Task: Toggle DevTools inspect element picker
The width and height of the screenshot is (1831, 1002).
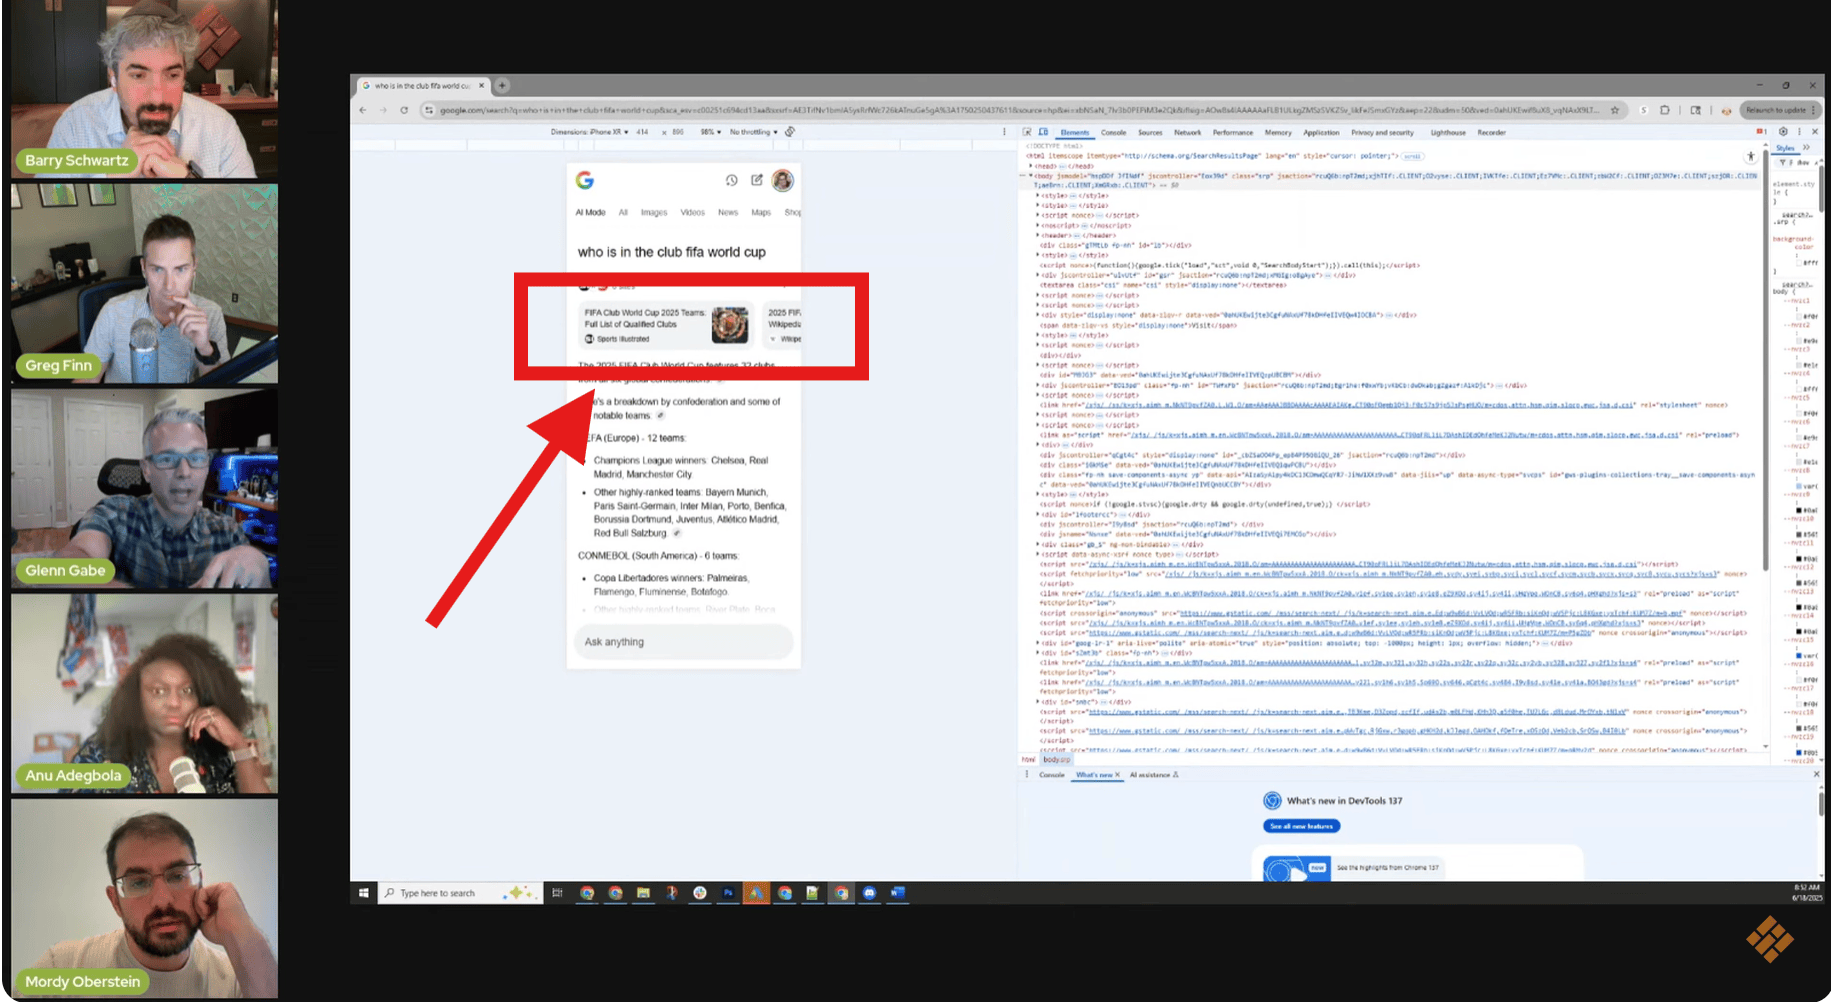Action: click(x=1027, y=132)
